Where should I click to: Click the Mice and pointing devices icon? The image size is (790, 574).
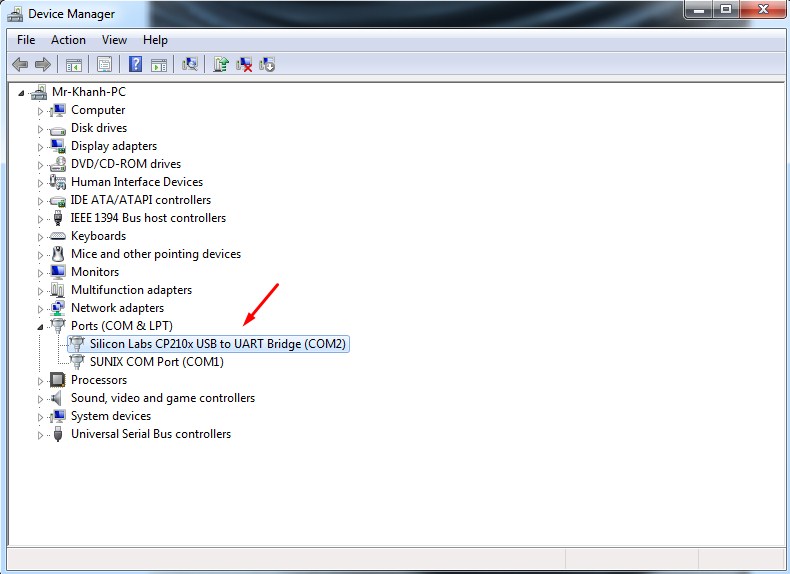pyautogui.click(x=58, y=254)
